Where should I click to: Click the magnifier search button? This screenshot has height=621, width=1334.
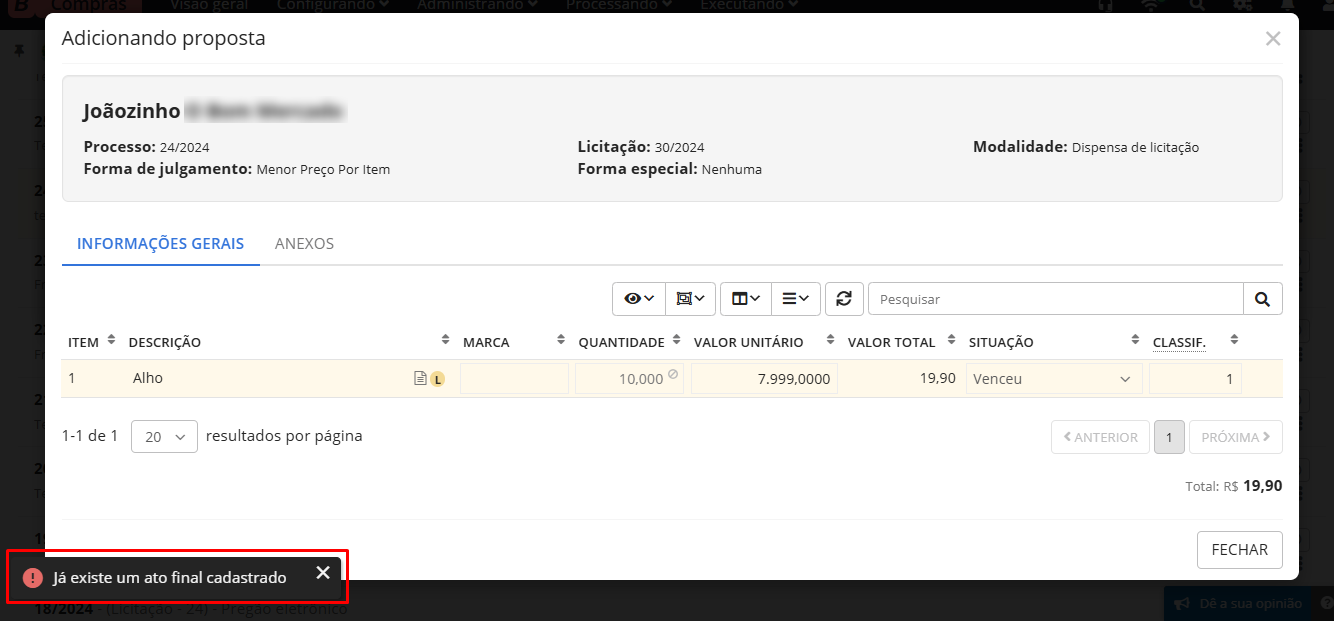tap(1262, 298)
